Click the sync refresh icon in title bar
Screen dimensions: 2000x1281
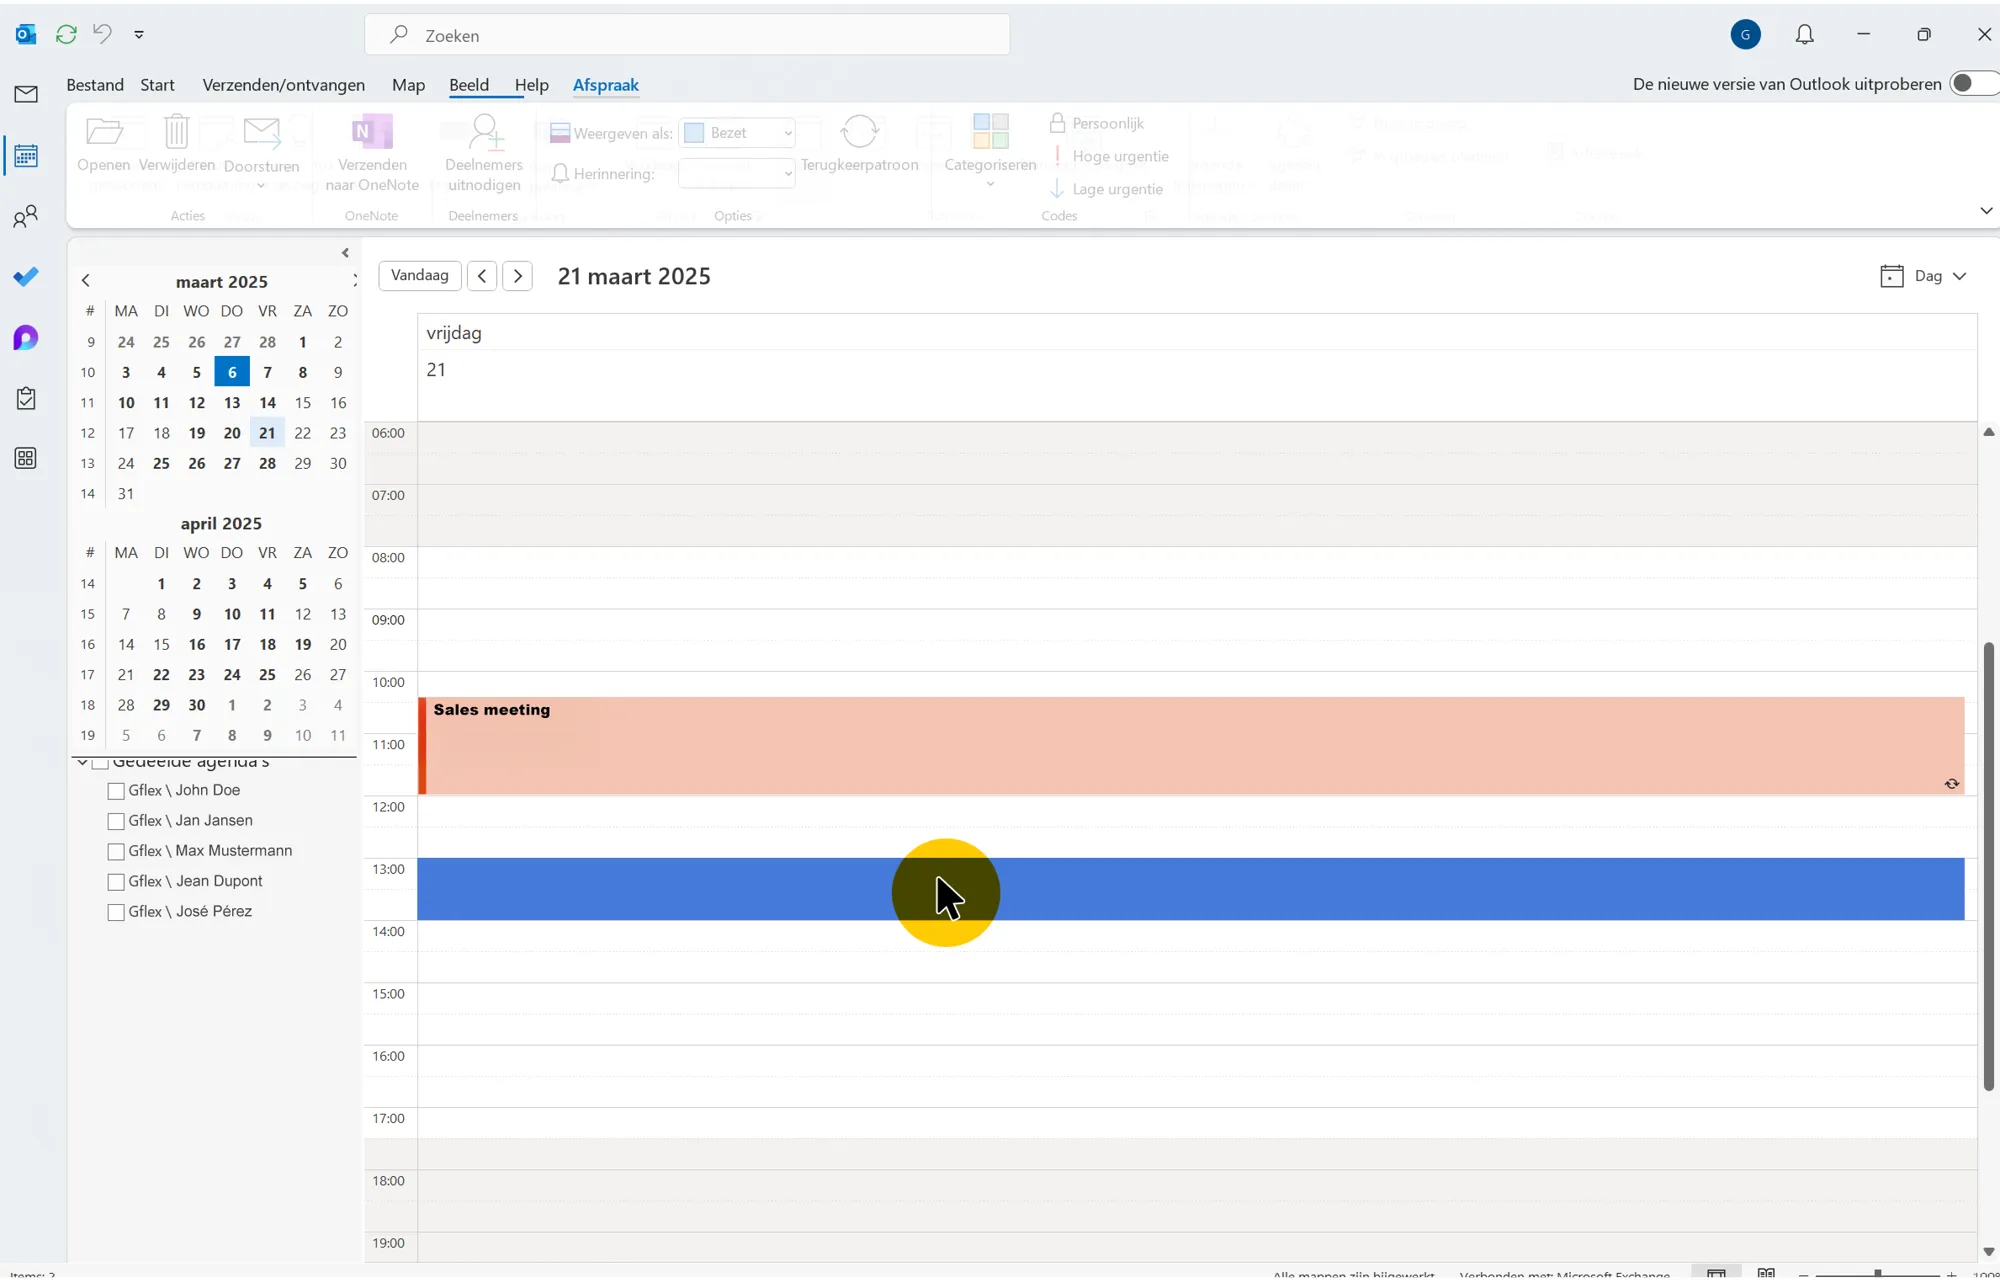coord(66,35)
